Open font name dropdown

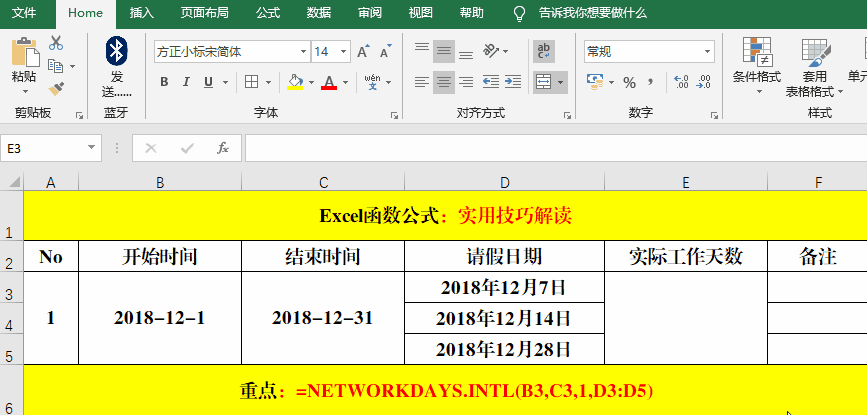pos(303,52)
